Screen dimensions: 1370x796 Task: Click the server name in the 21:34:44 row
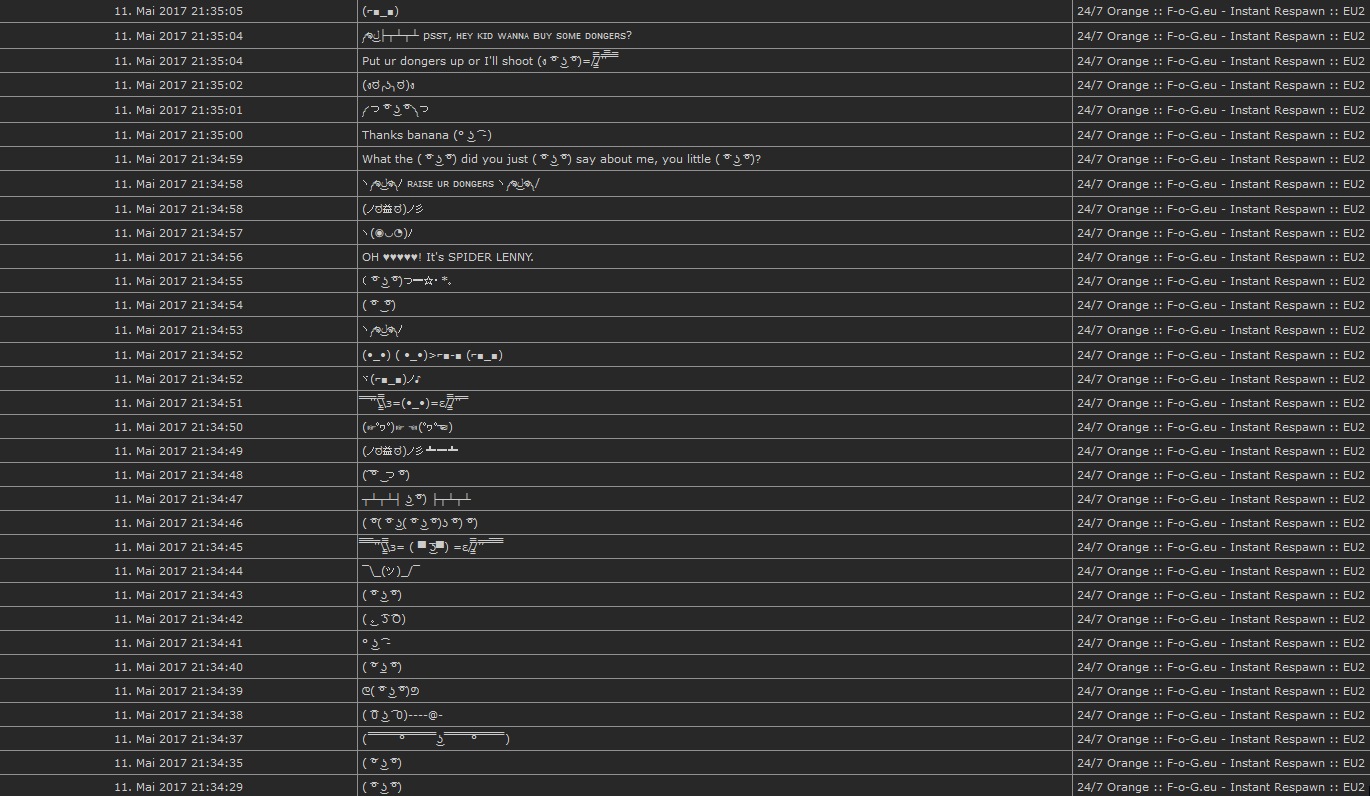pyautogui.click(x=1220, y=571)
